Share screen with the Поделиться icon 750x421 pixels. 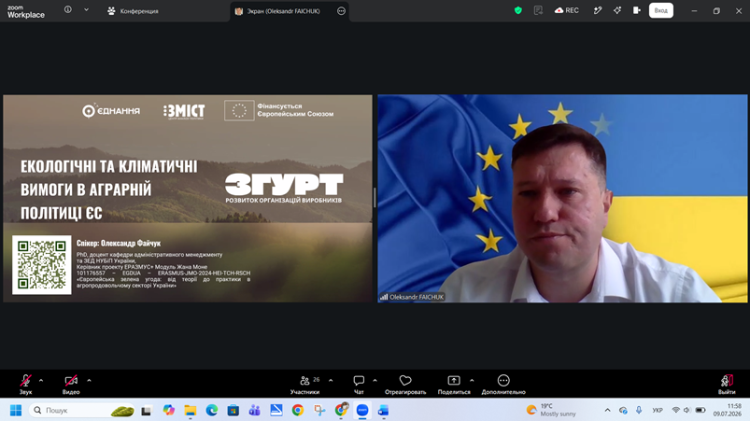tap(454, 384)
